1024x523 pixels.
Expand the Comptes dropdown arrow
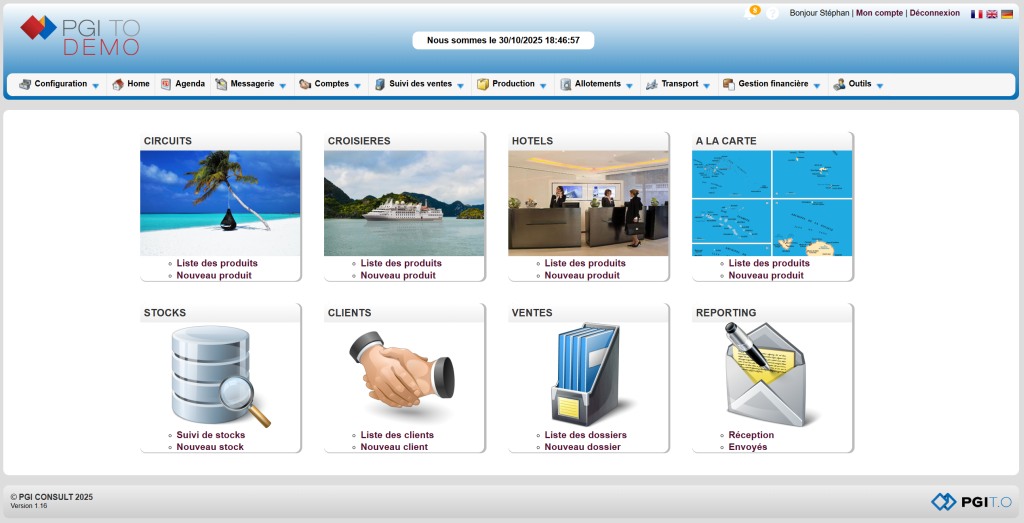pos(357,86)
